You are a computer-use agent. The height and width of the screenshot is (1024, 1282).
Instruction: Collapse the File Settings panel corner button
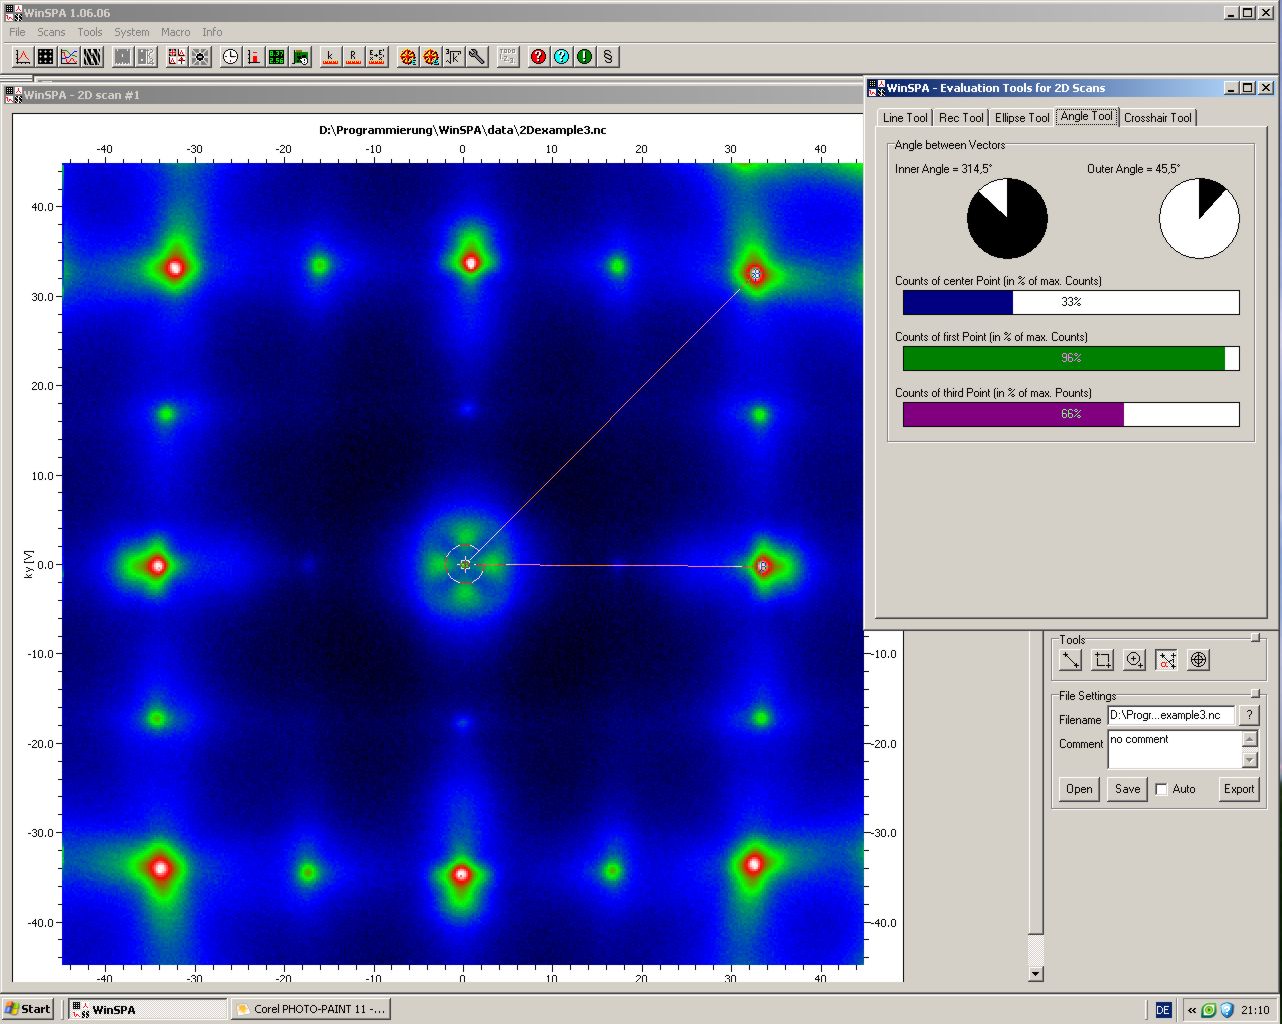point(1256,694)
